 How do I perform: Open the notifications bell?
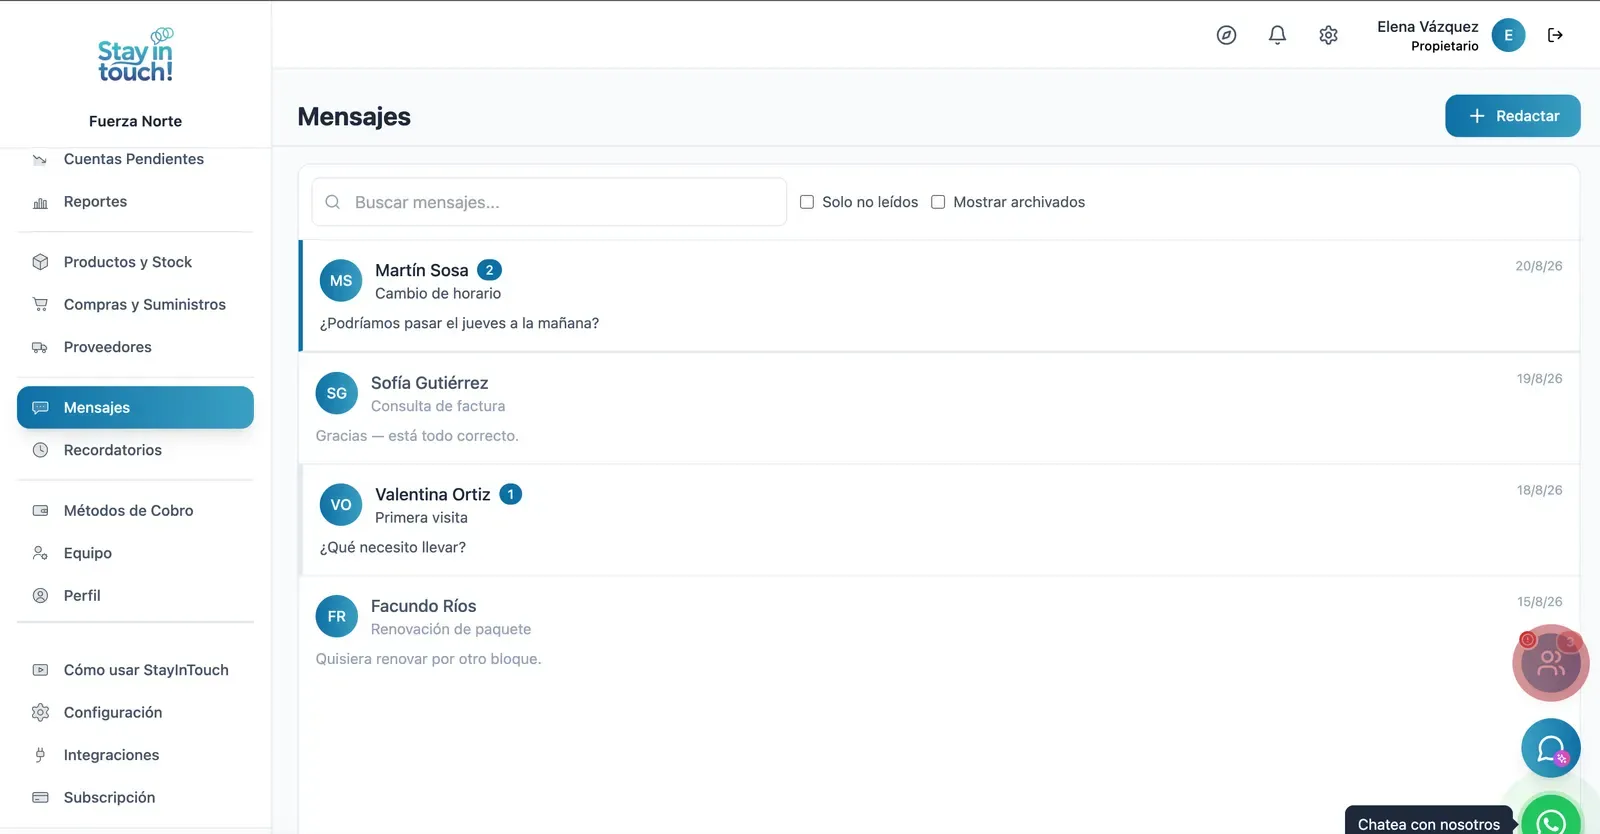point(1277,35)
